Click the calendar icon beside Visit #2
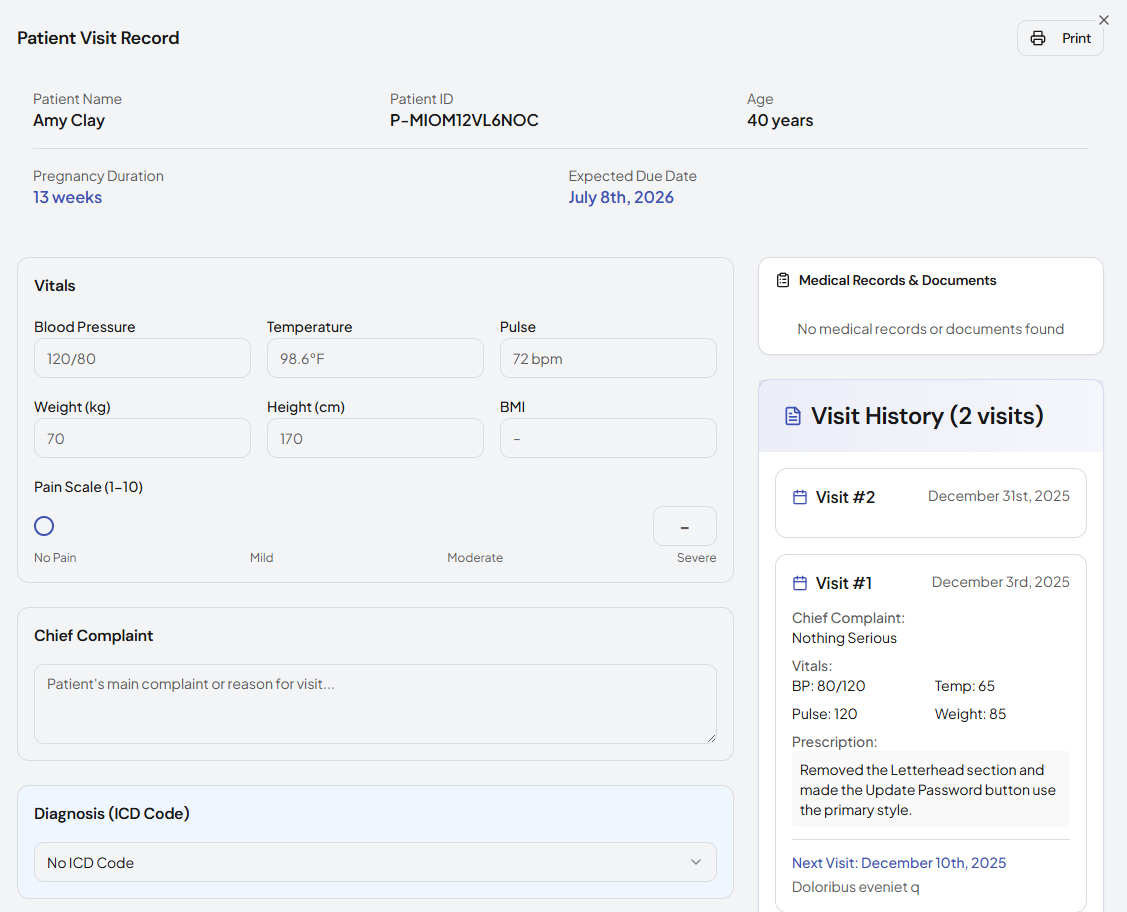Screen dimensions: 1127x912 tap(799, 497)
